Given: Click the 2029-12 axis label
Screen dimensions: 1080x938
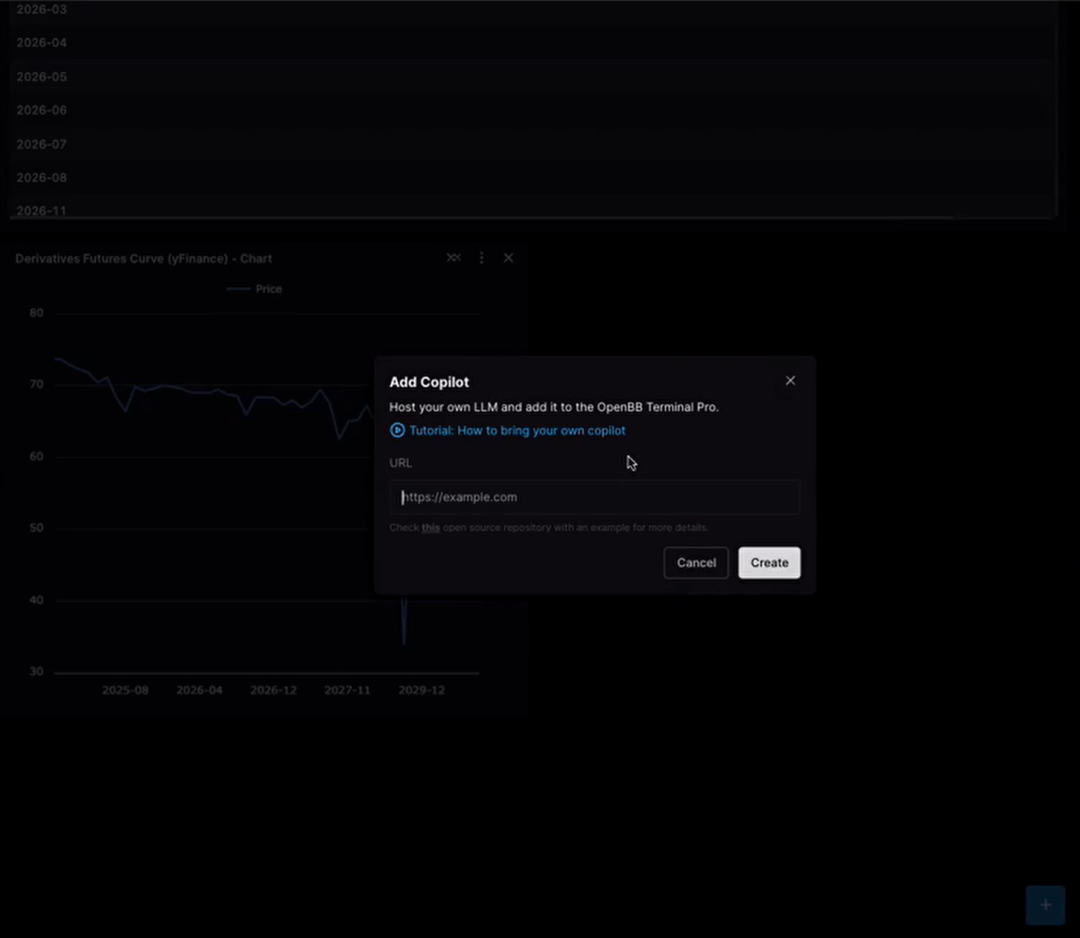Looking at the screenshot, I should [x=422, y=690].
